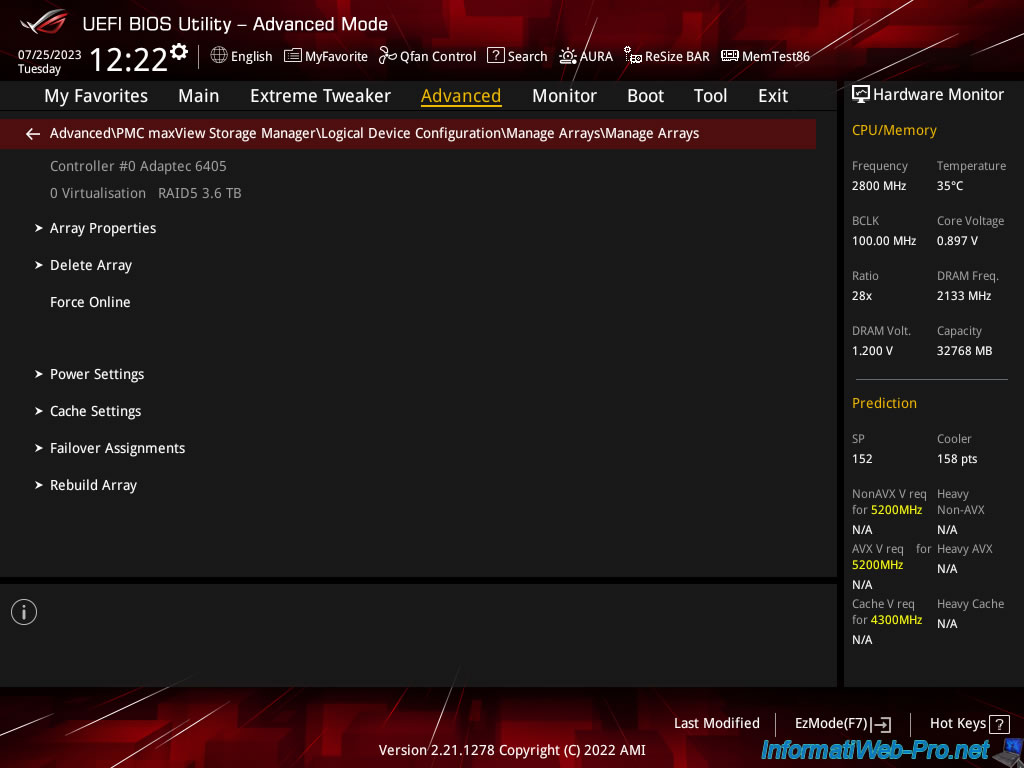Image resolution: width=1024 pixels, height=768 pixels.
Task: Open Power Settings submenu label
Action: (97, 375)
